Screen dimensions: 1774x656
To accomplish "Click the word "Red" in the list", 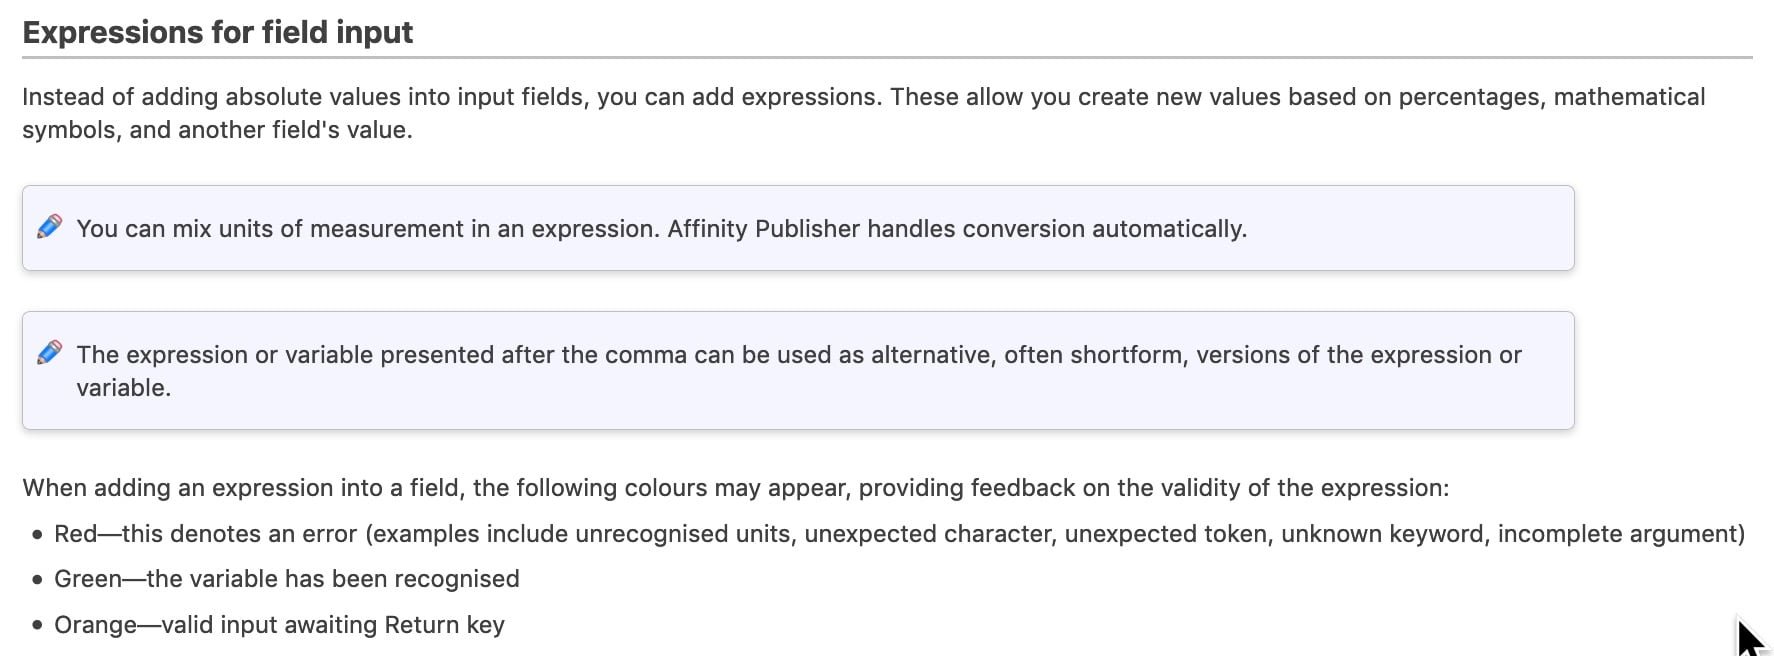I will coord(76,534).
